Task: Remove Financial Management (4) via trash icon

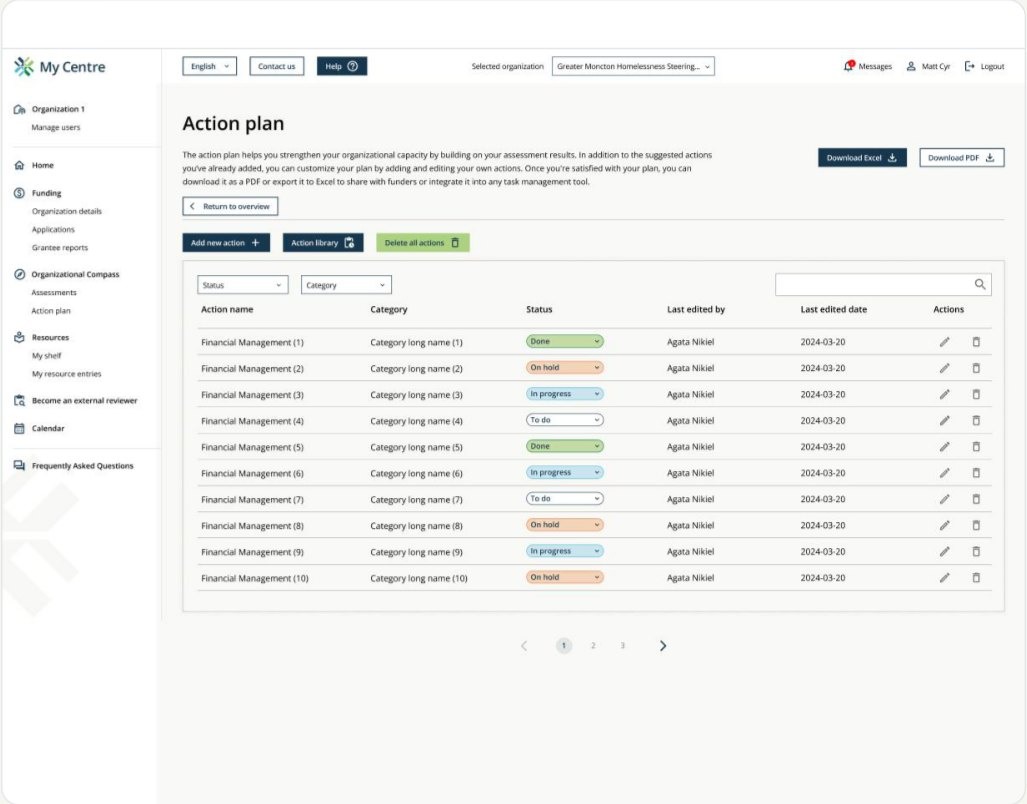Action: 976,420
